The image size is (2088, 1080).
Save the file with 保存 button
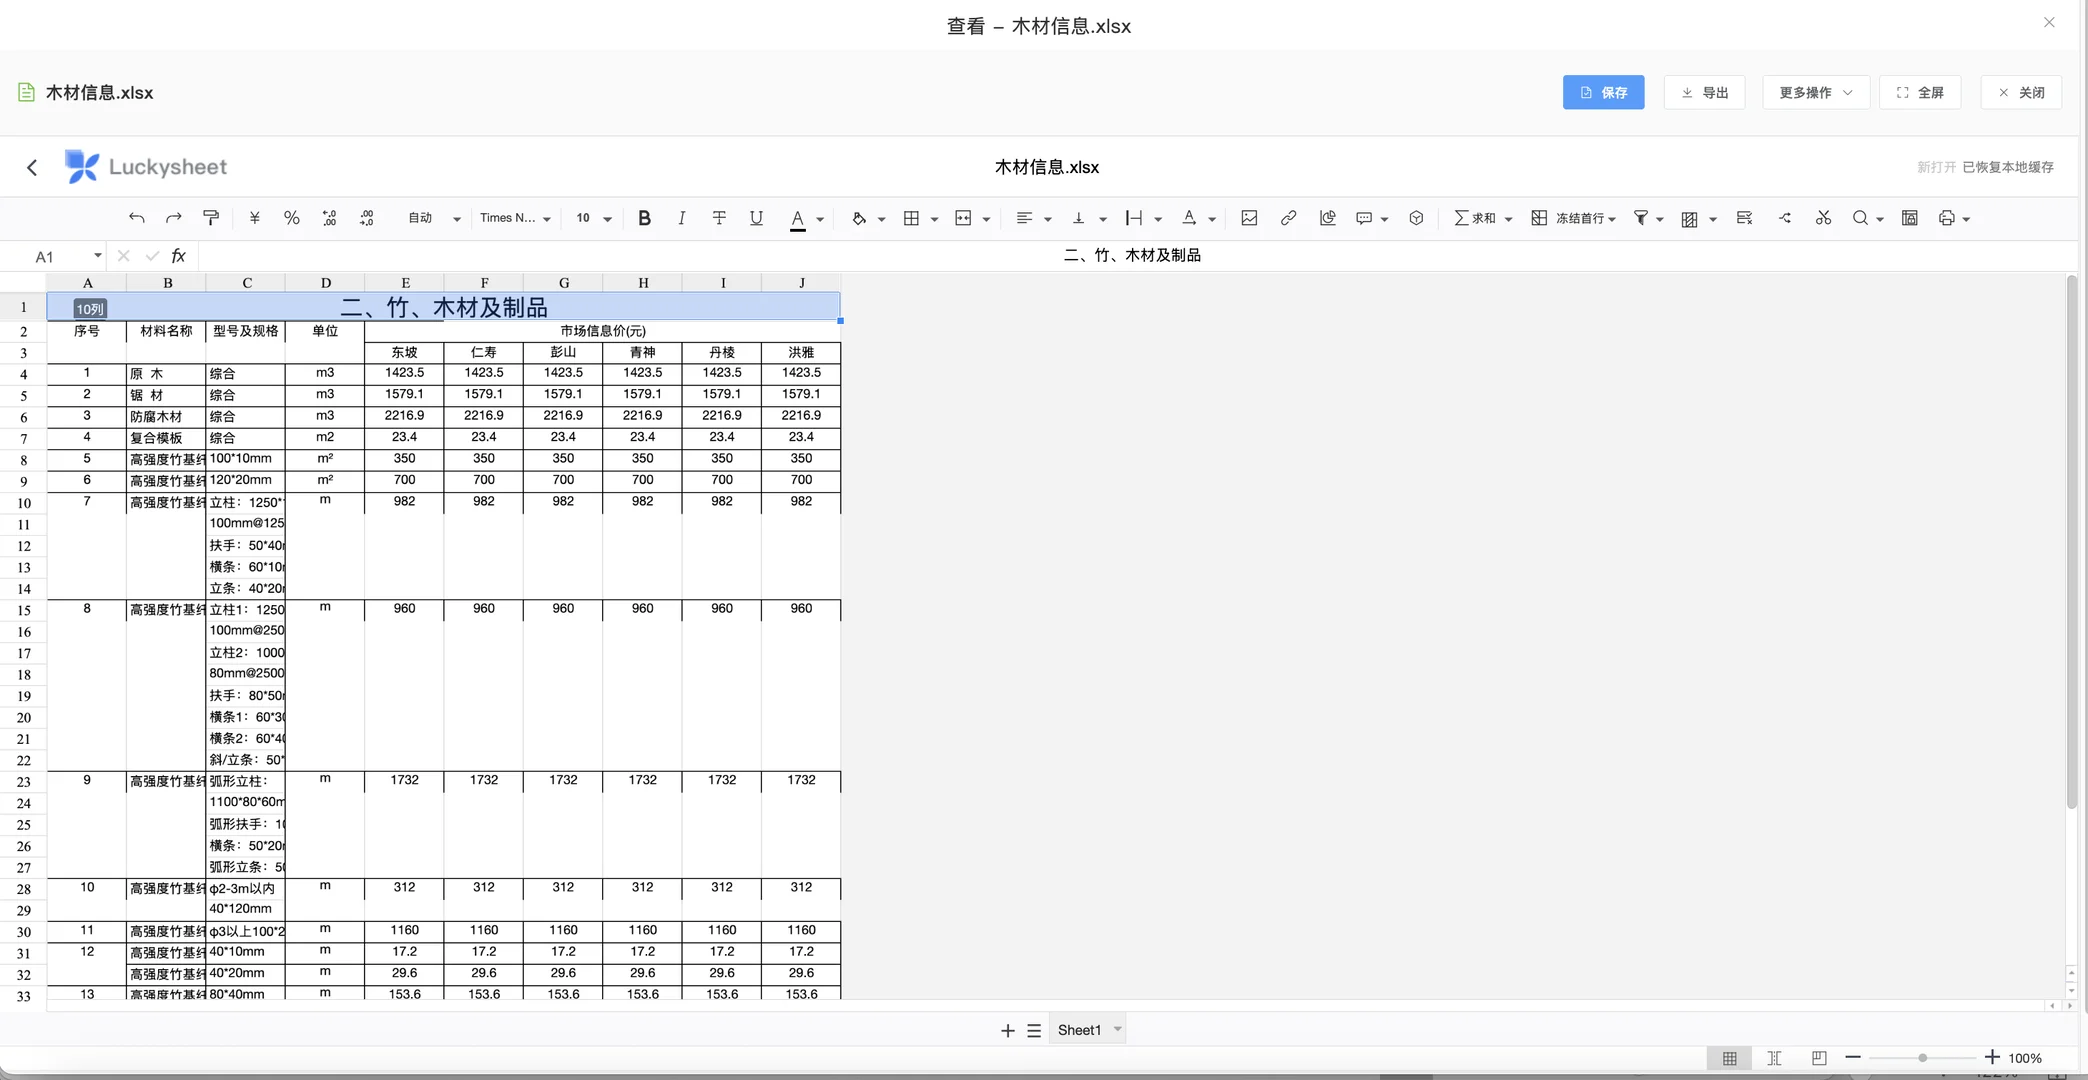click(1604, 92)
